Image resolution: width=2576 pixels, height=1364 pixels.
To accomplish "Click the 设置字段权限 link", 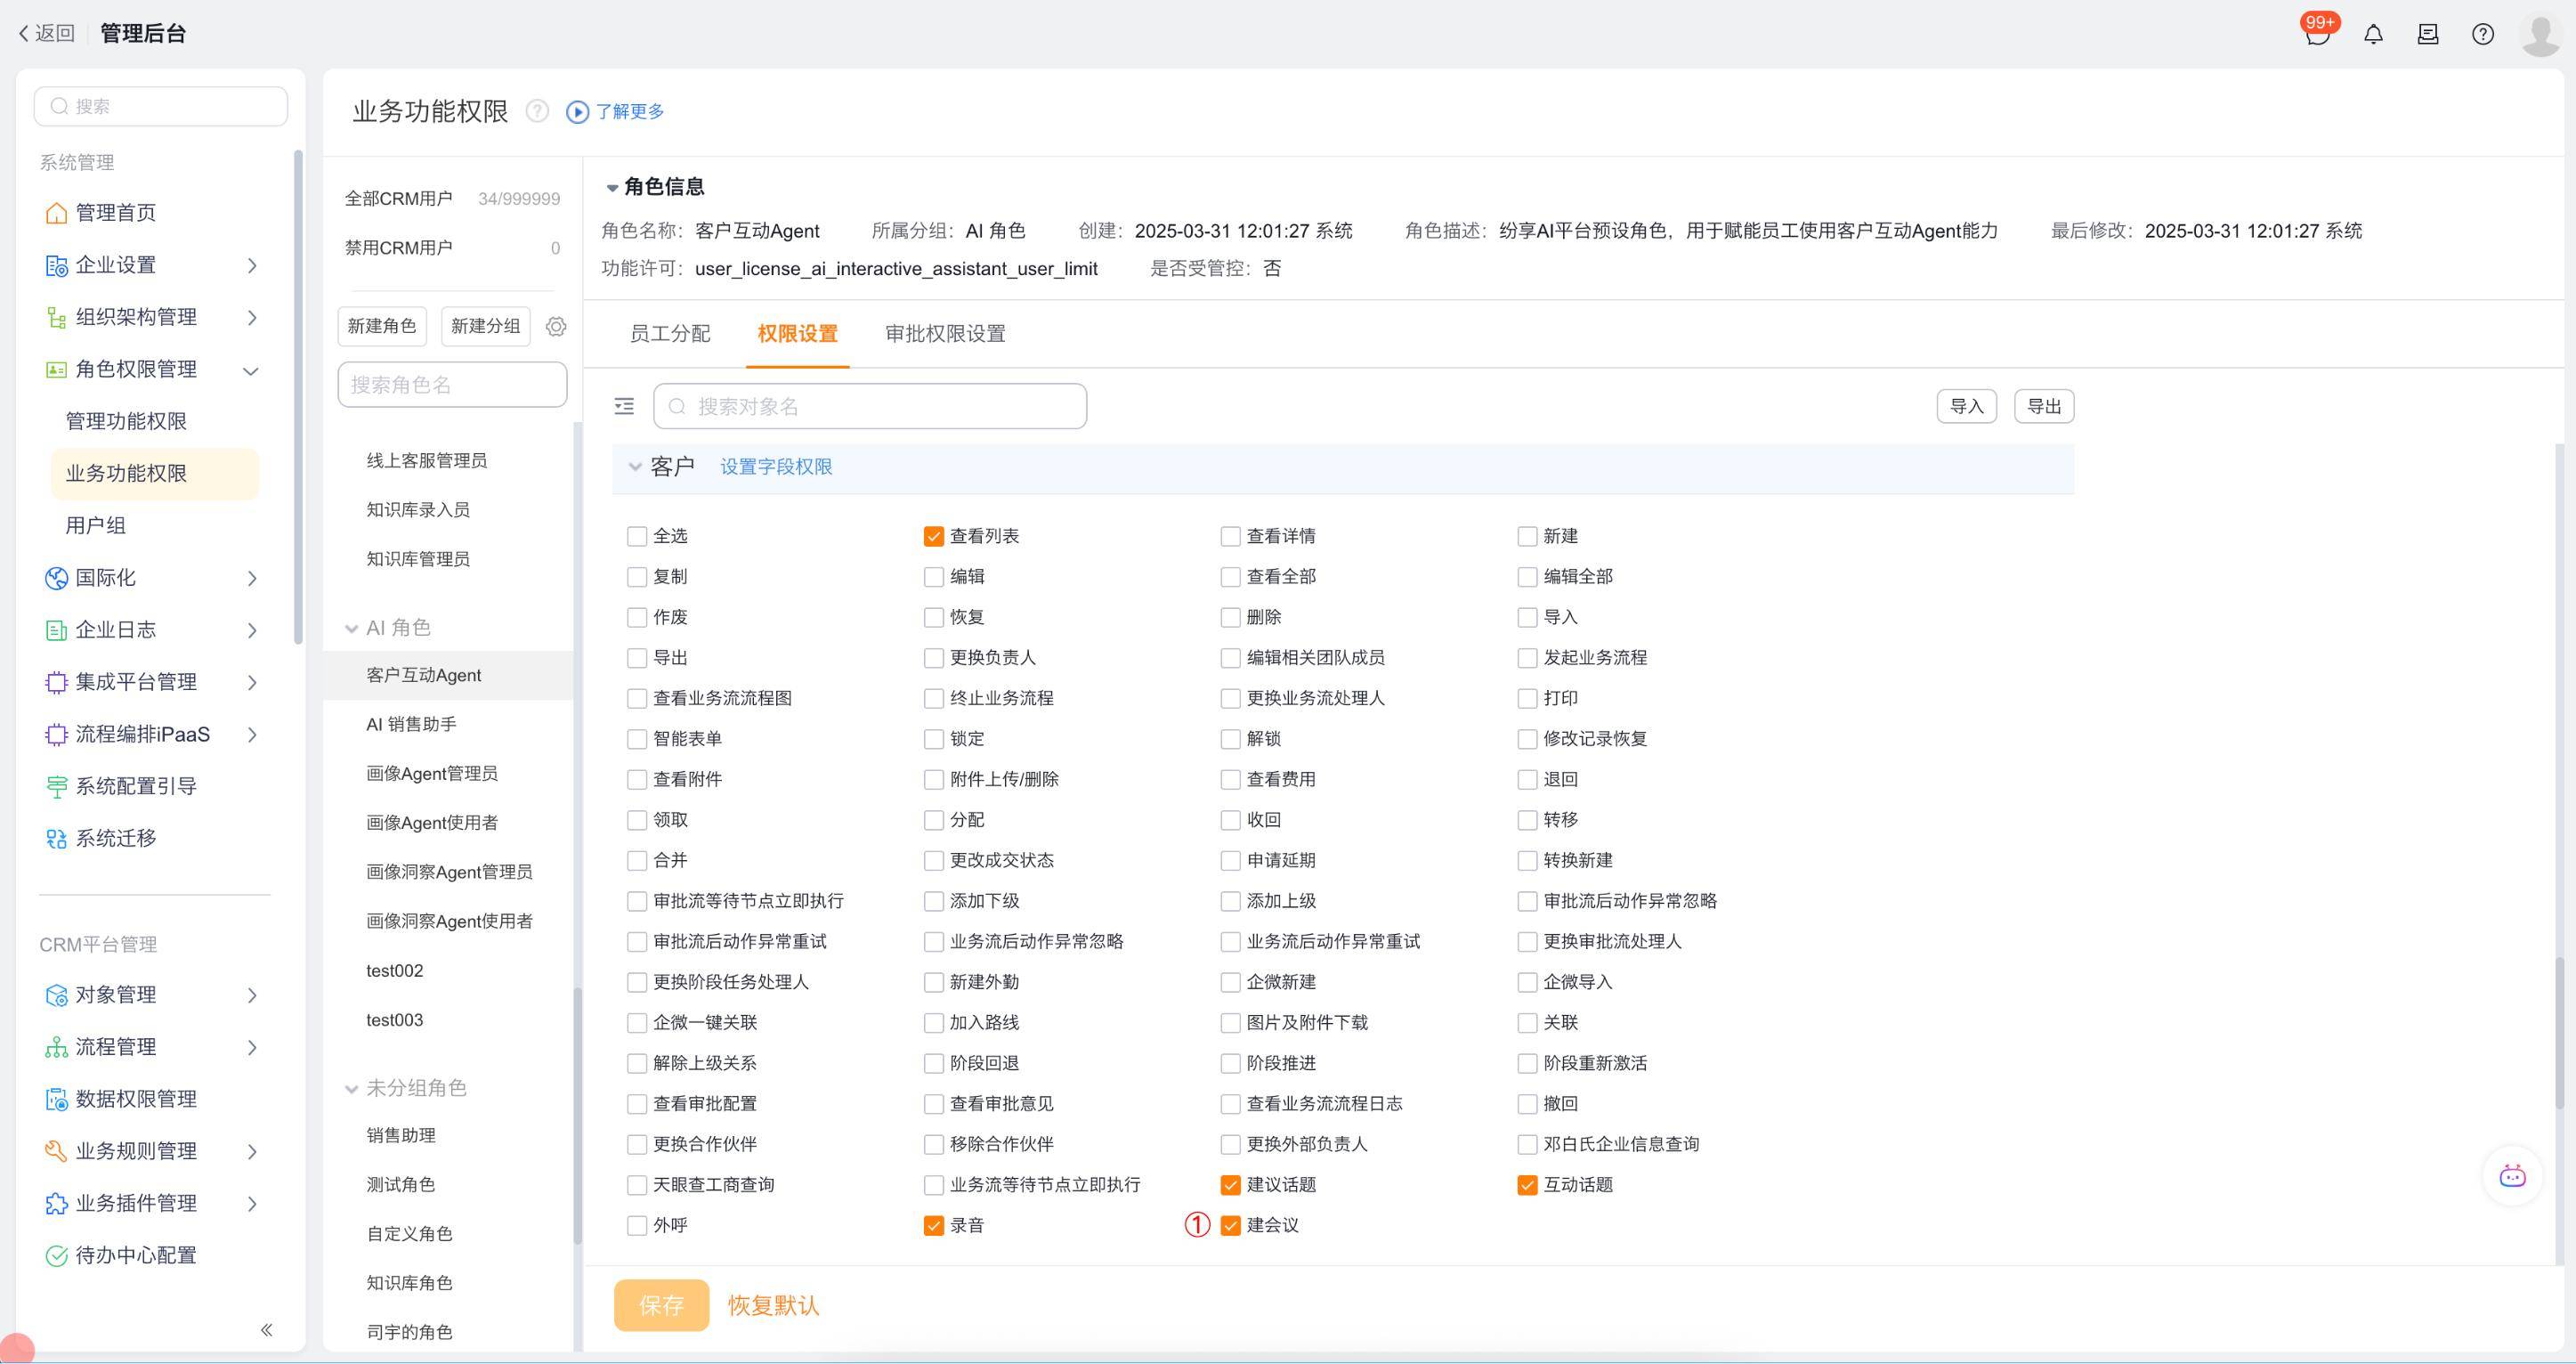I will click(776, 467).
